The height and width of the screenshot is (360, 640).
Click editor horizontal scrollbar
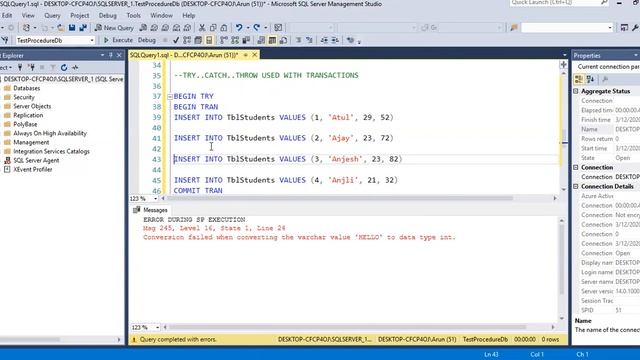340,198
